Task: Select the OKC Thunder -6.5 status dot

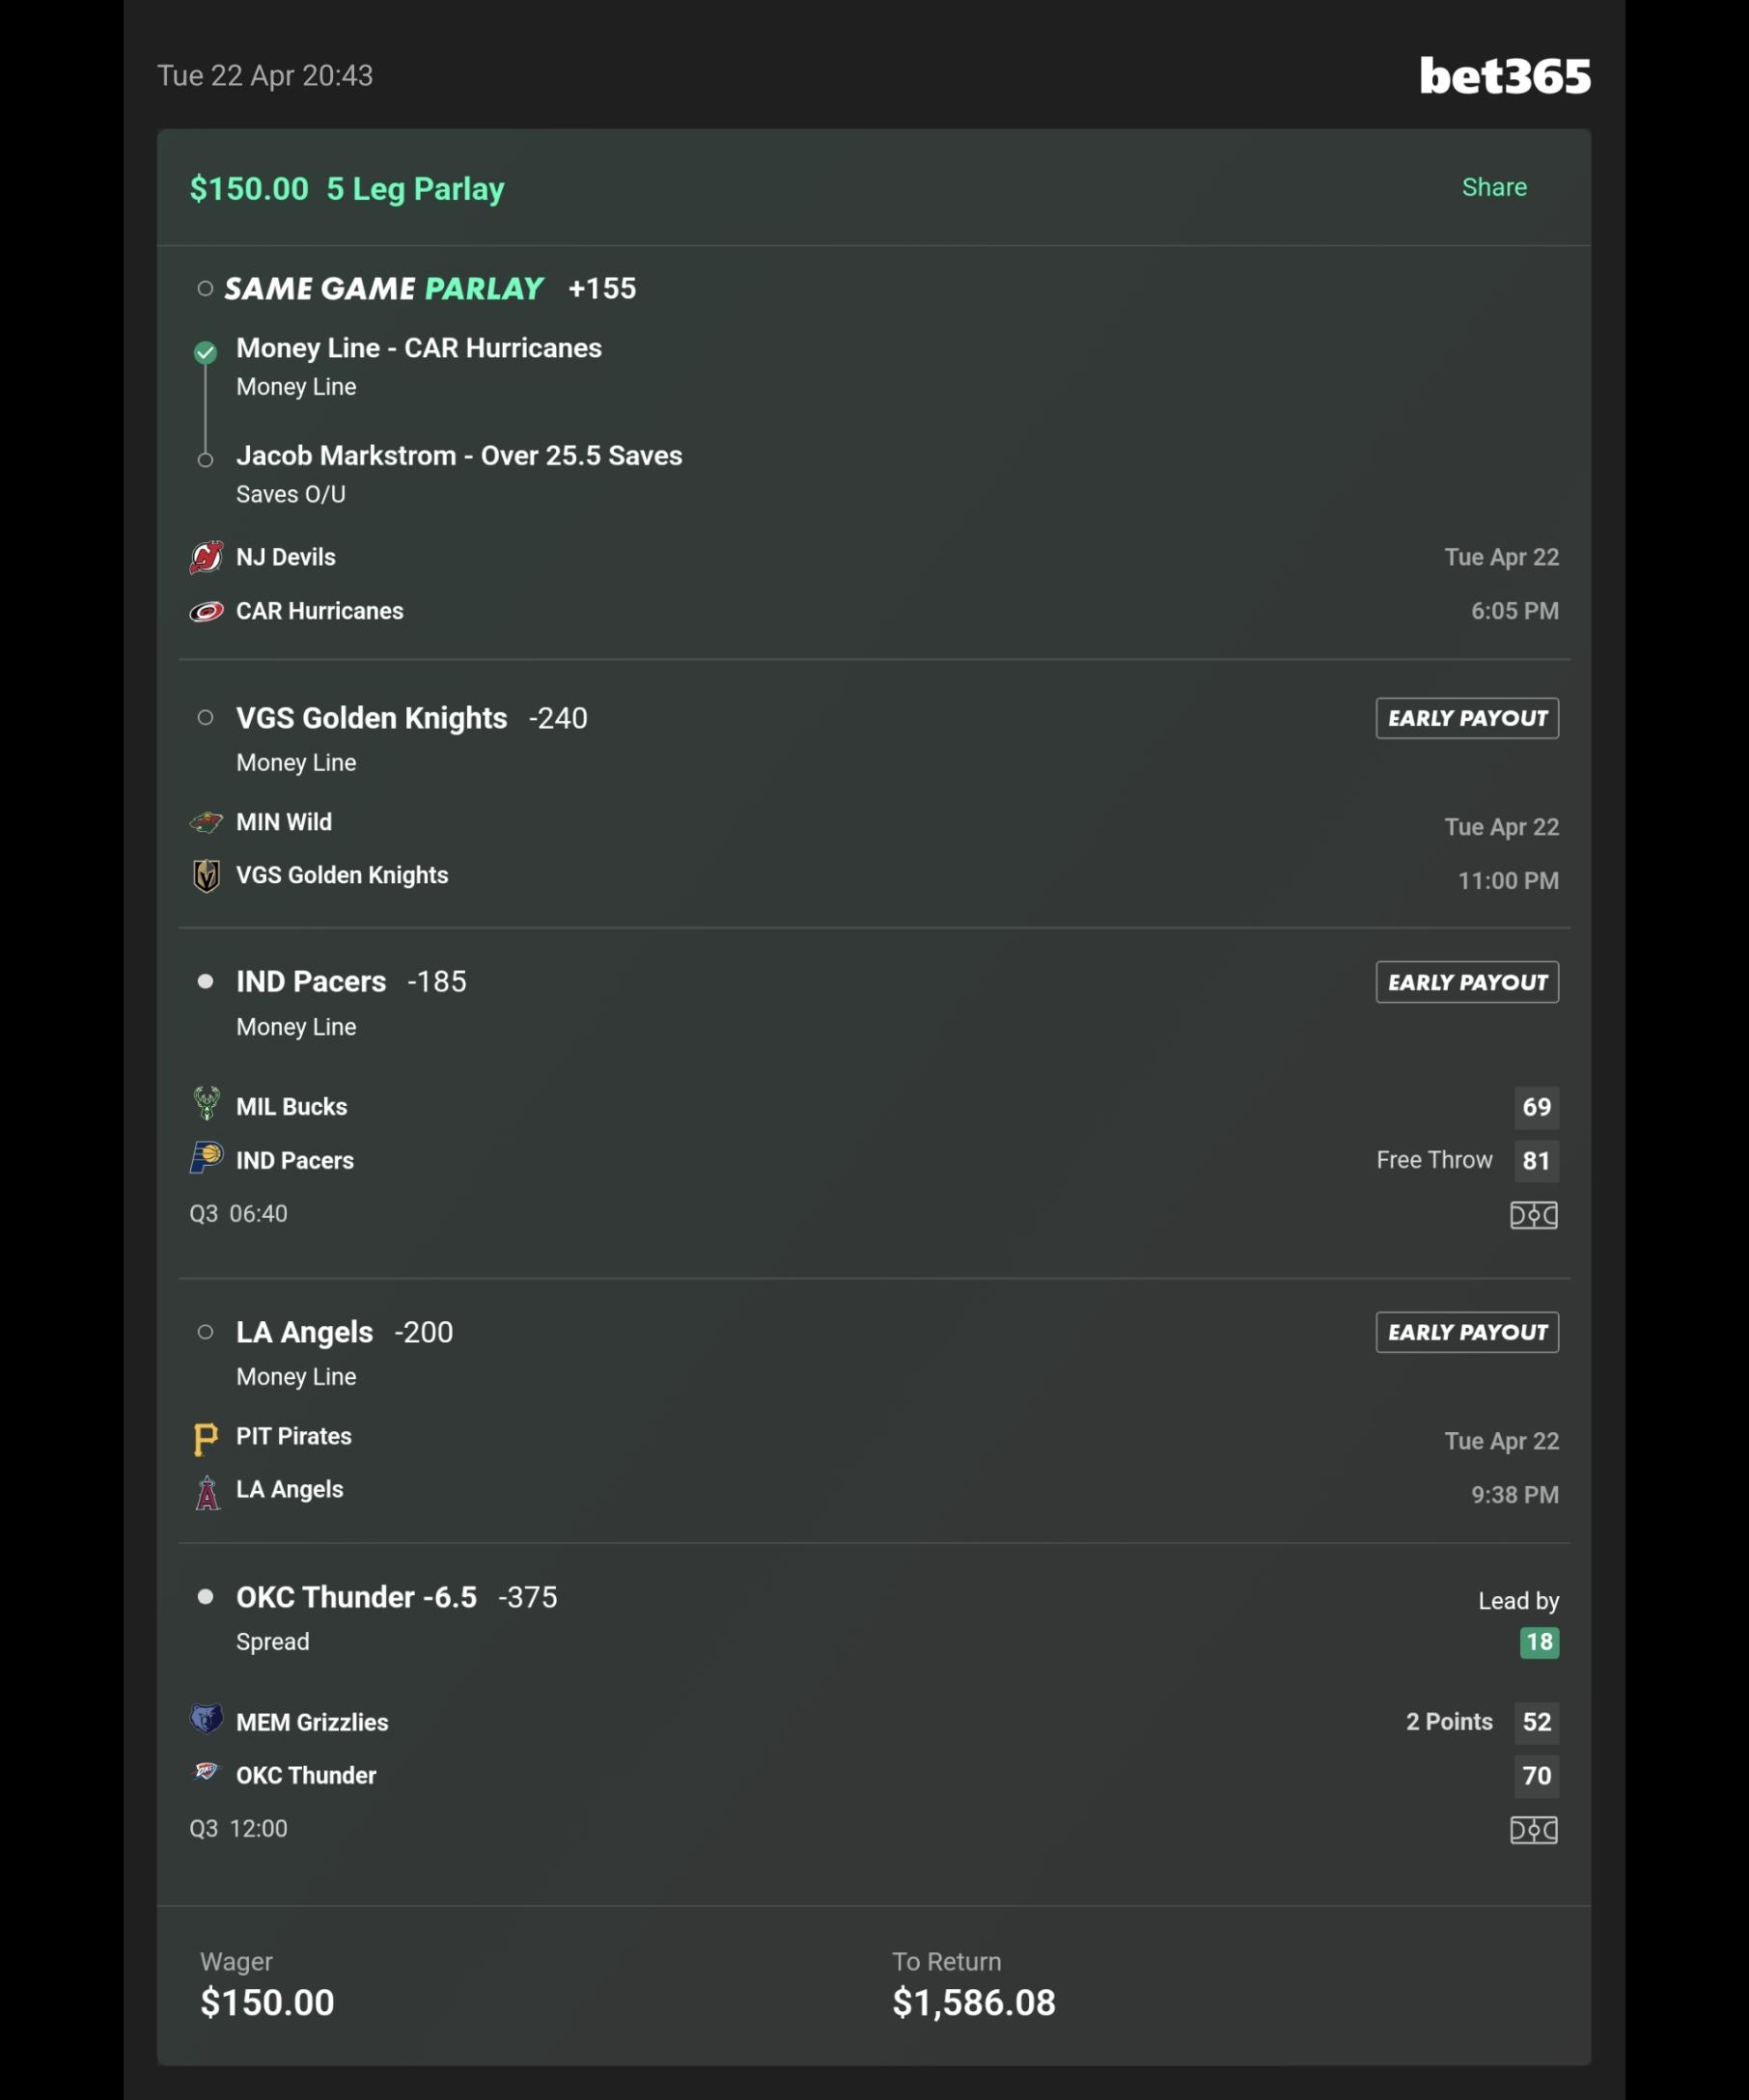Action: click(x=205, y=1596)
